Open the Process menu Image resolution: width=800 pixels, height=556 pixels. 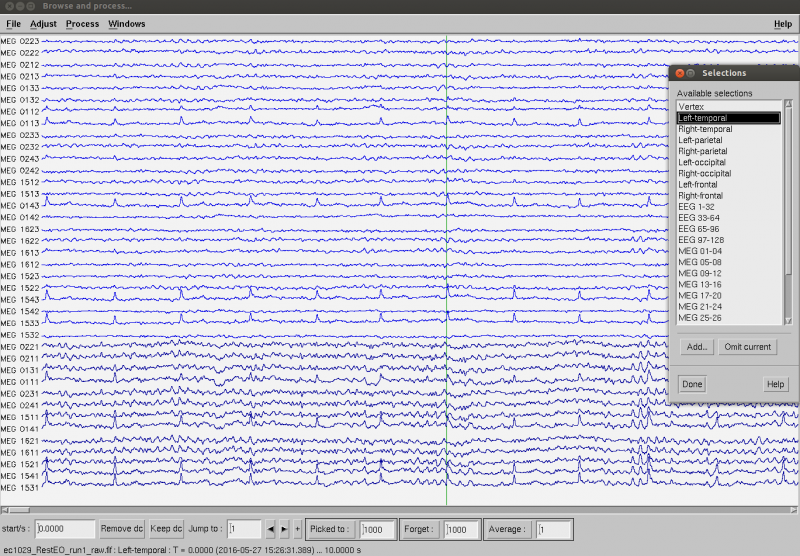(x=82, y=23)
